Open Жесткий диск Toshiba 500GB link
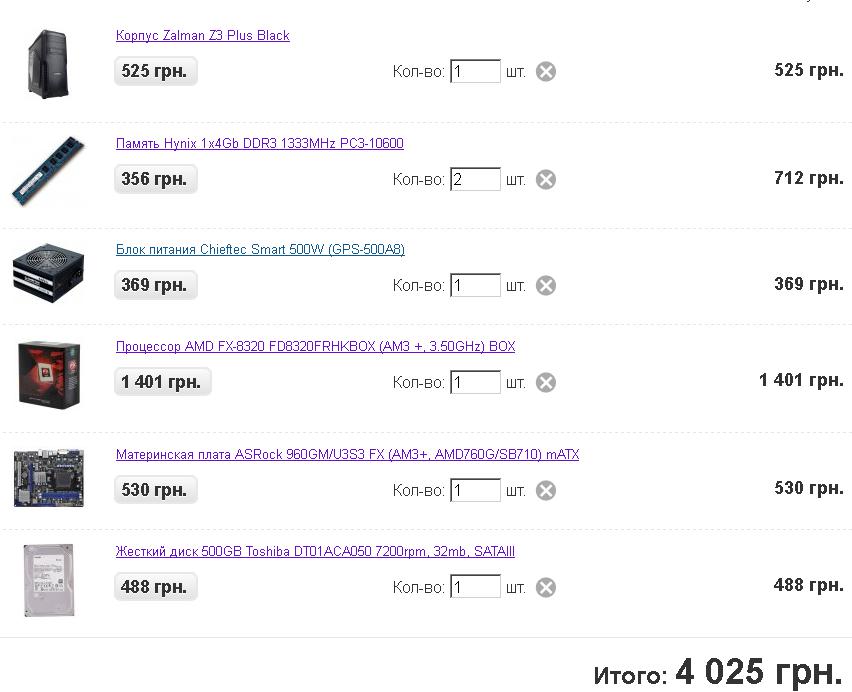This screenshot has height=692, width=852. pos(315,552)
